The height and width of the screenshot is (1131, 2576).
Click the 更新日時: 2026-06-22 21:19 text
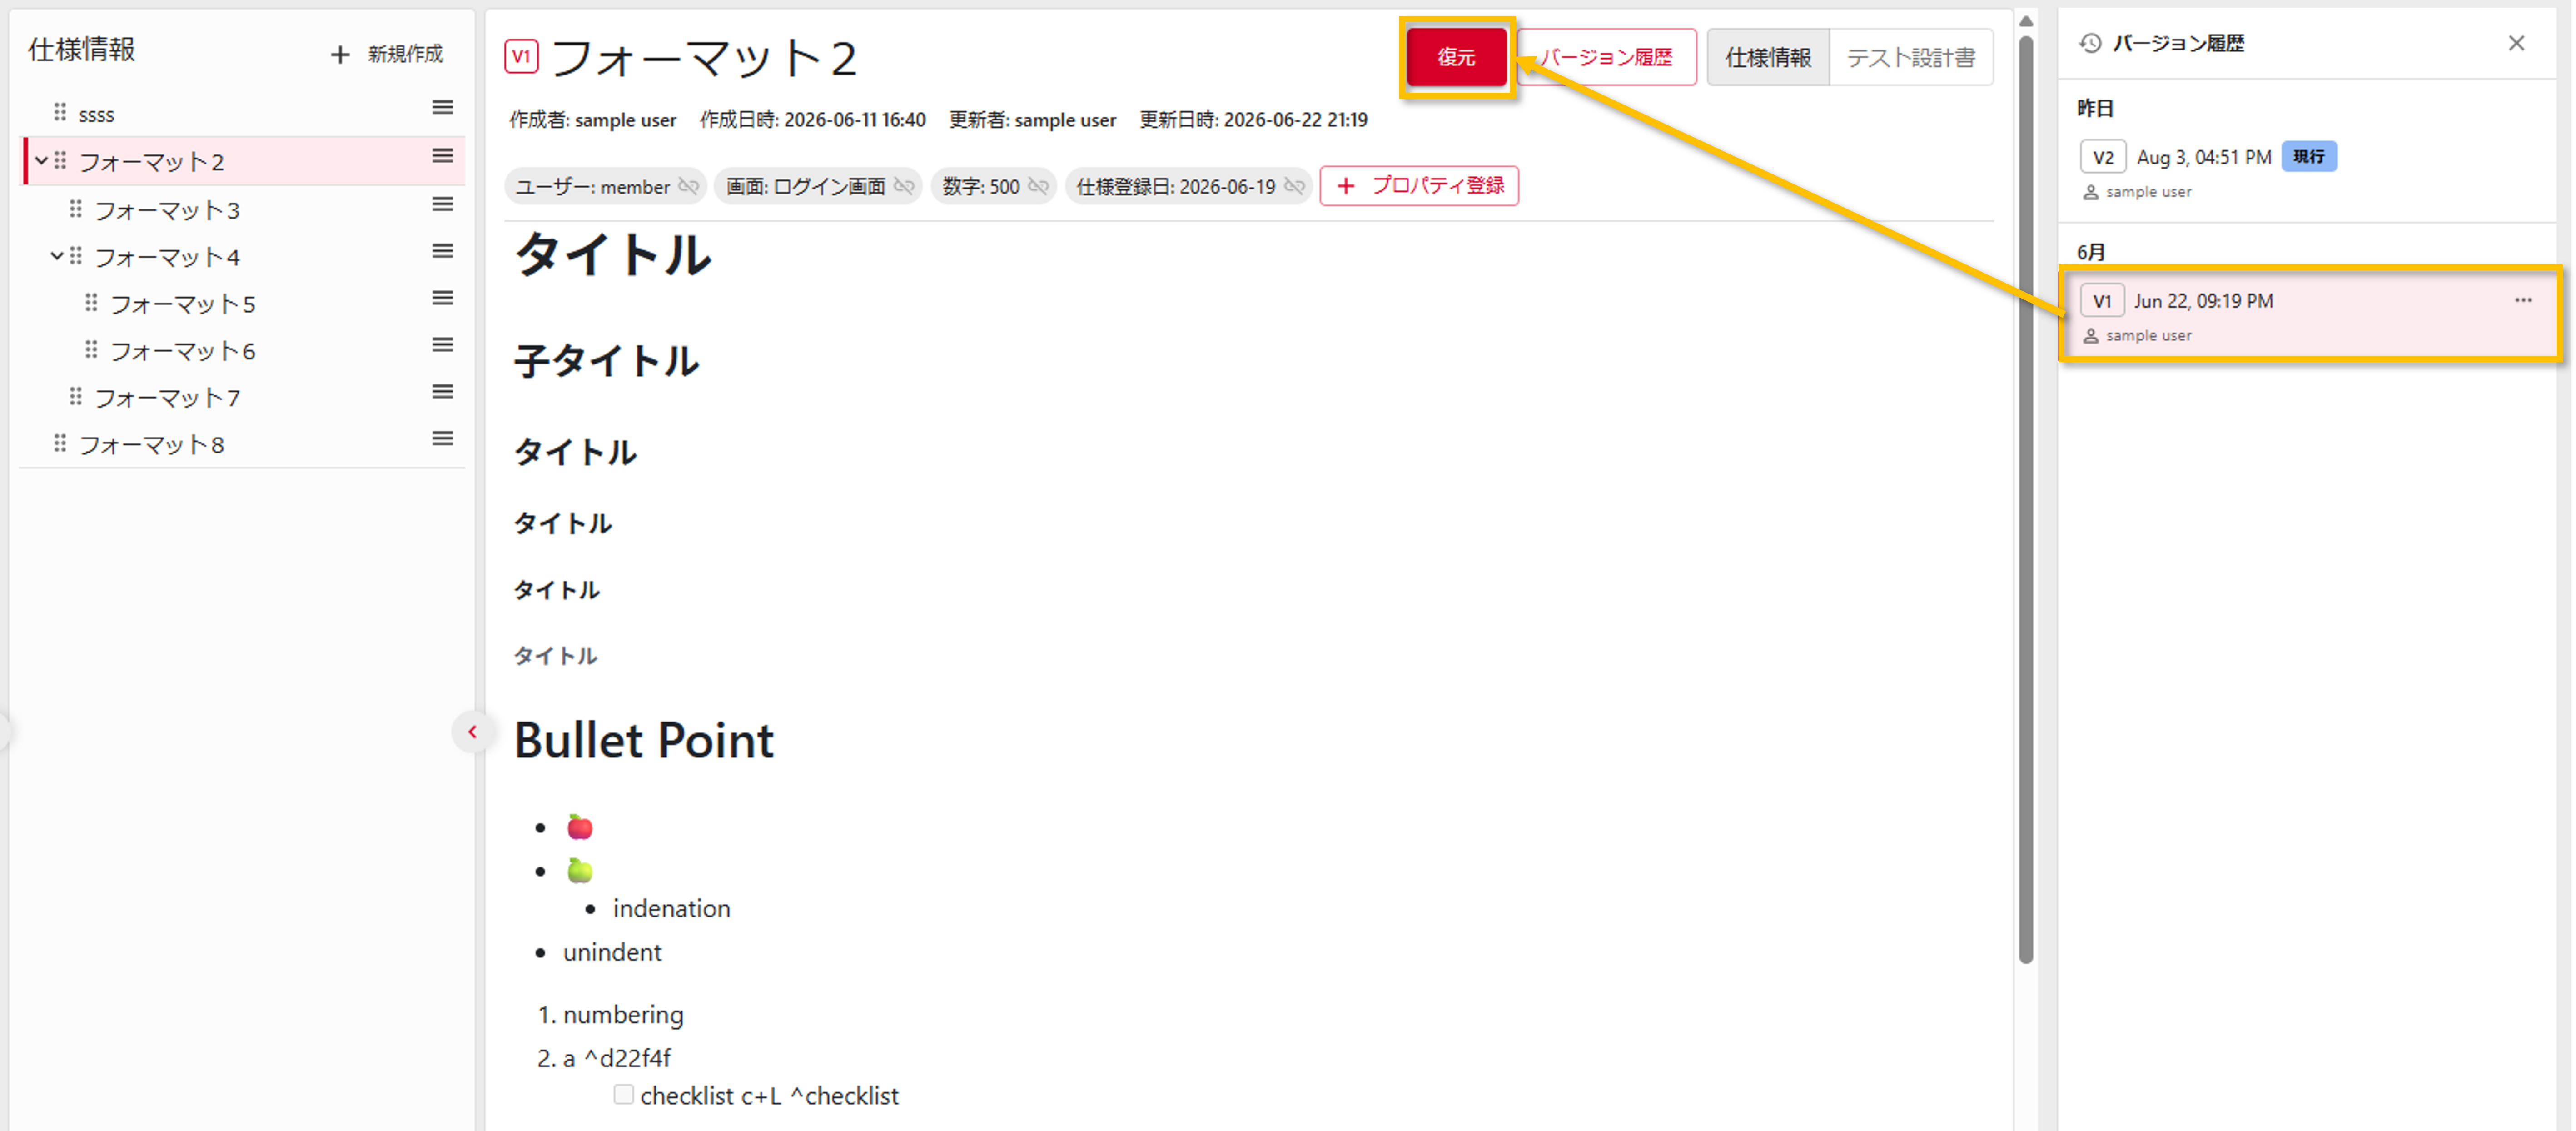(1253, 120)
